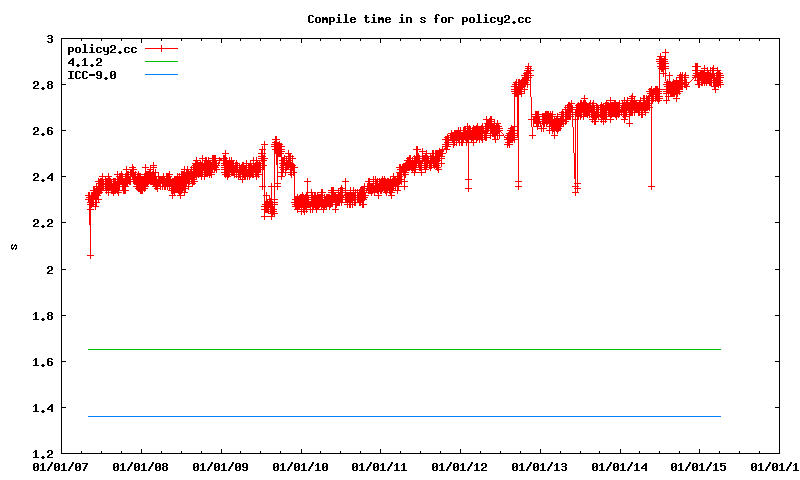Click the blue ICC-9.0 horizontal line in plot
Viewport: 800px width, 480px height.
point(400,416)
